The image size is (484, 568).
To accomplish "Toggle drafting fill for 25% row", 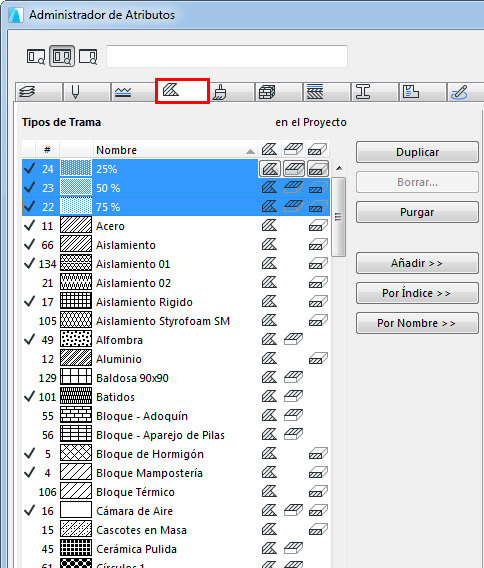I will (x=270, y=169).
